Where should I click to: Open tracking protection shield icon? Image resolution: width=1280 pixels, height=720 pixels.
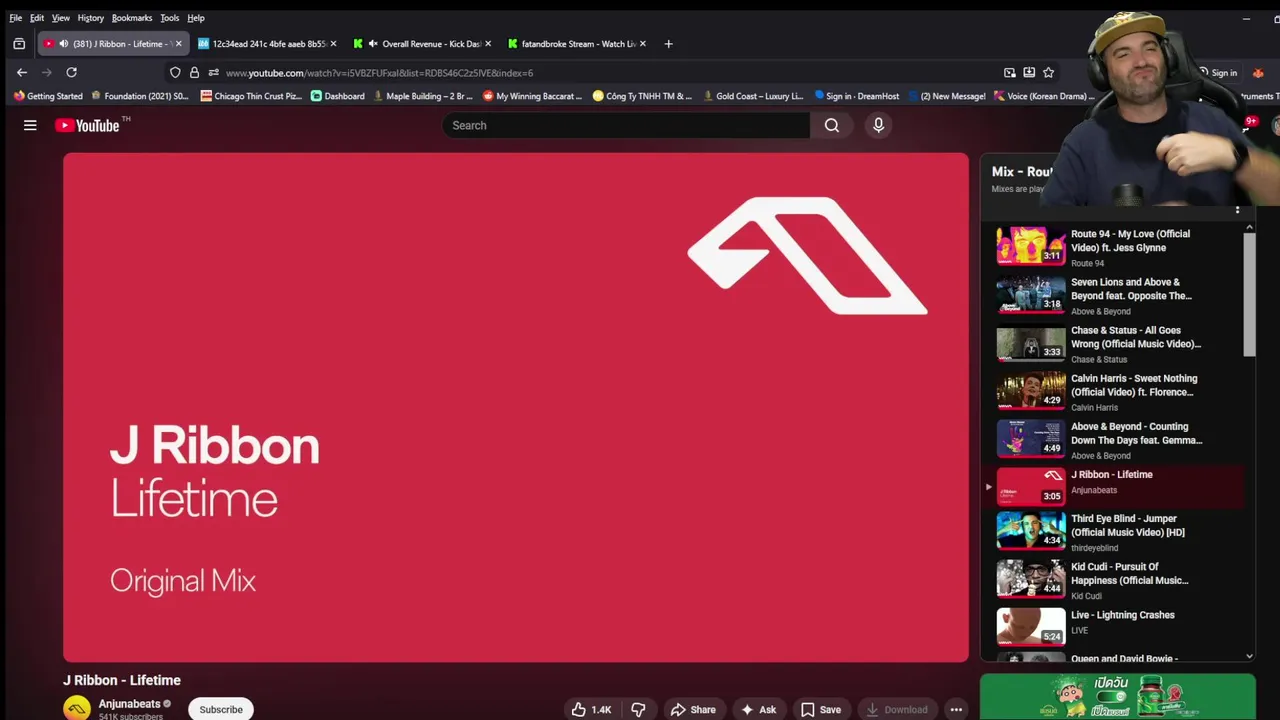pyautogui.click(x=175, y=72)
